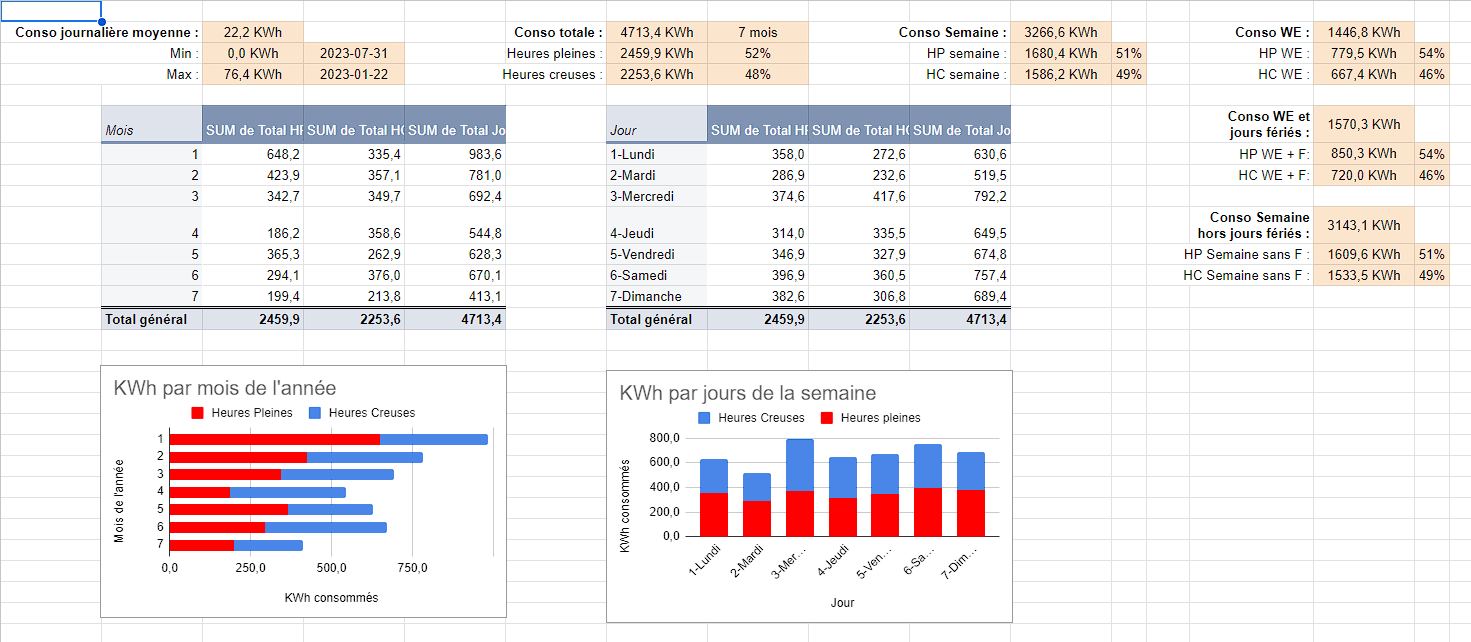
Task: Click the 'Mois' pivot table header cell
Action: click(151, 130)
